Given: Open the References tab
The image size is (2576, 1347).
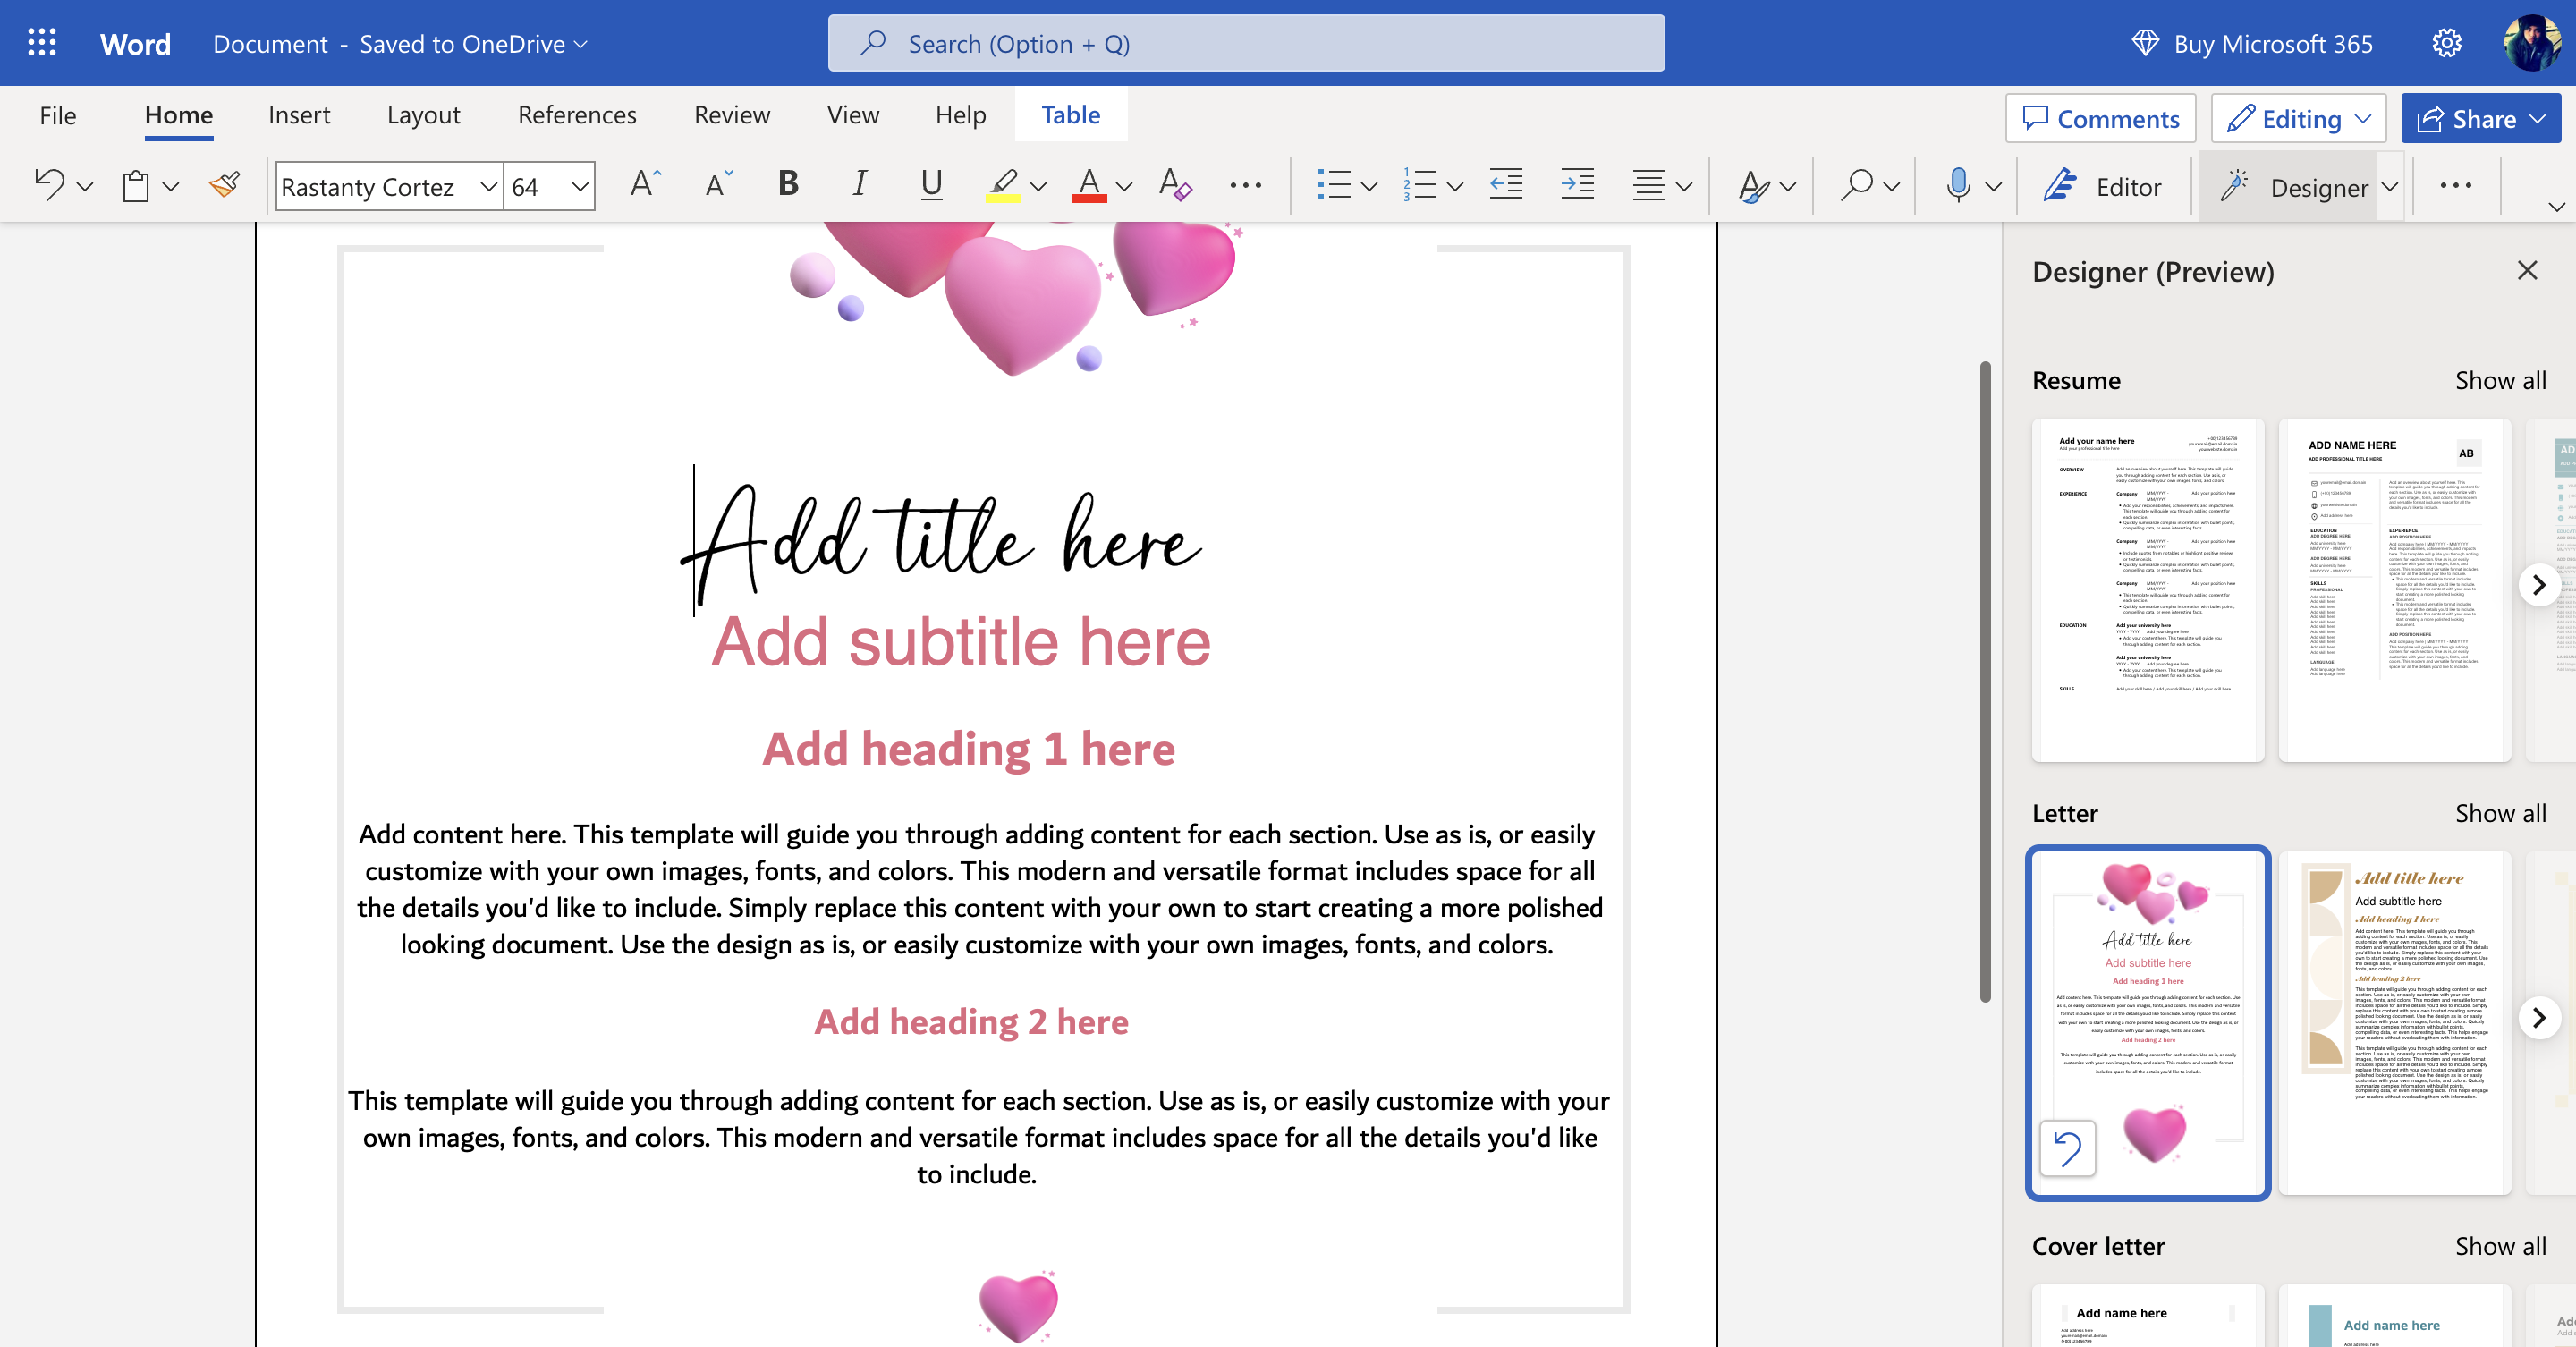Looking at the screenshot, I should tap(577, 115).
